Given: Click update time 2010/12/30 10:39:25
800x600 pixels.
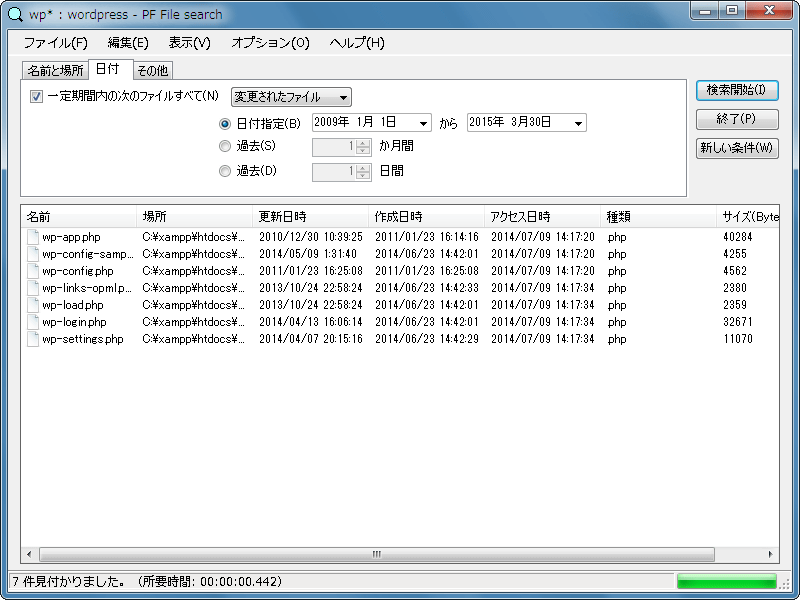Looking at the screenshot, I should (311, 237).
